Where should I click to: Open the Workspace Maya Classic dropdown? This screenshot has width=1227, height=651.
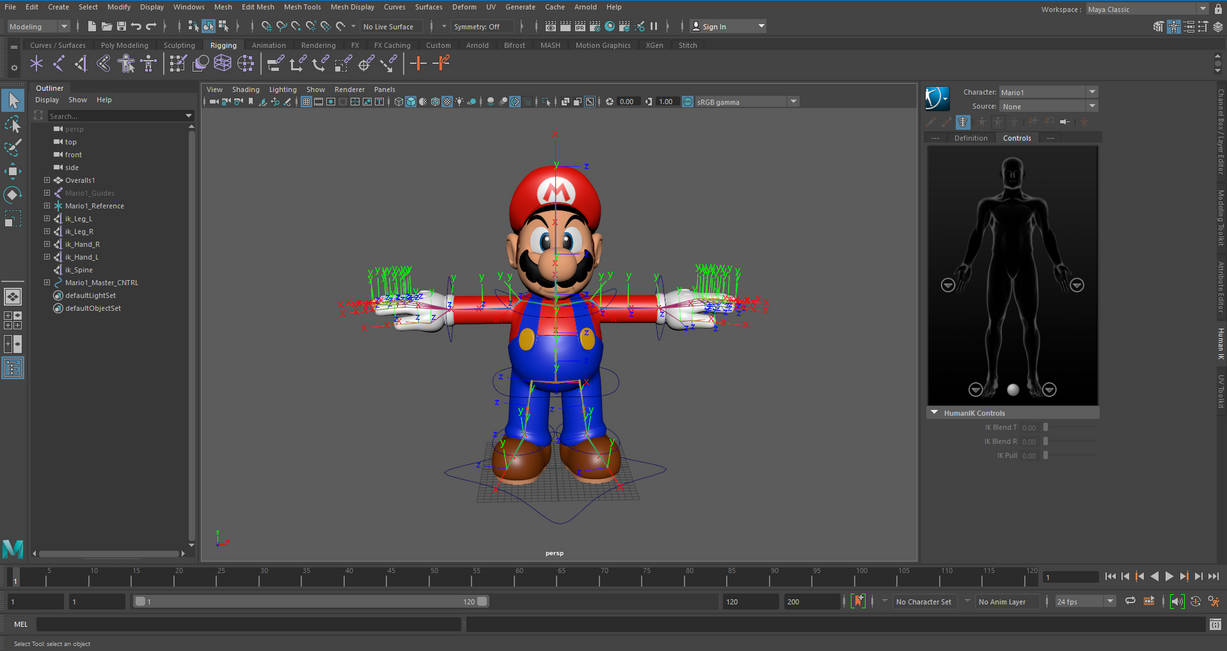click(x=1147, y=9)
